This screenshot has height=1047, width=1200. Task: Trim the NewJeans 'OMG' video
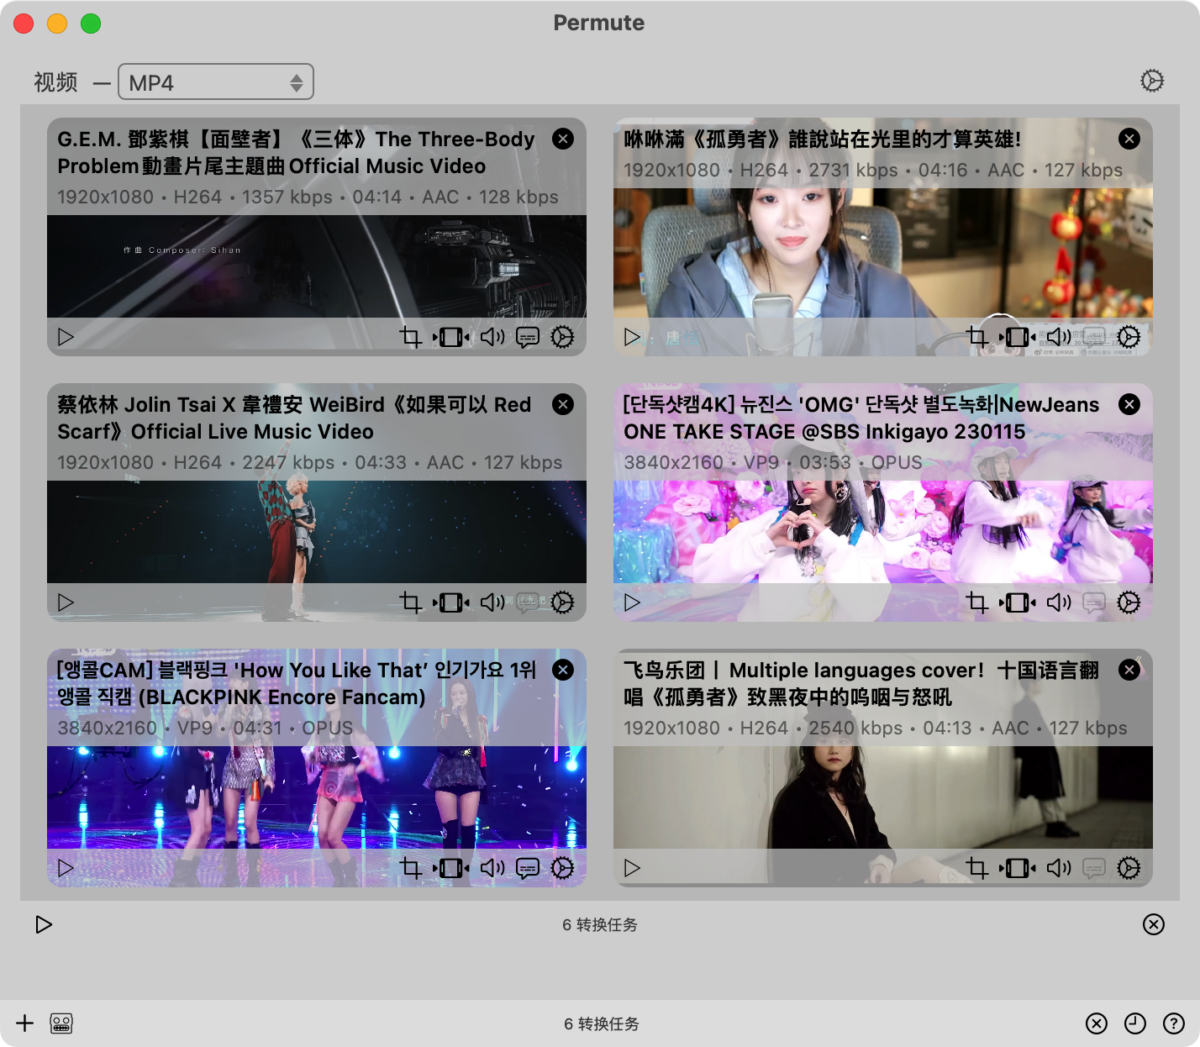(x=1018, y=602)
